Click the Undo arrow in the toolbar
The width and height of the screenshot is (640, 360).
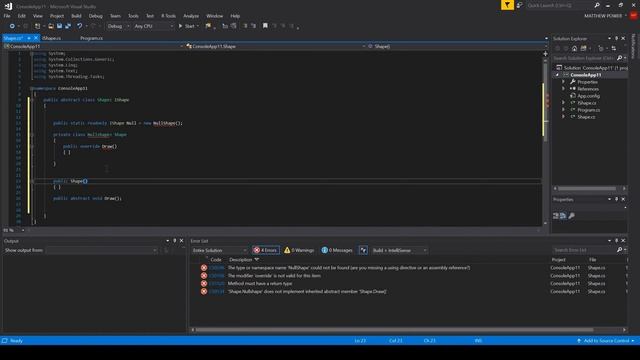(80, 26)
